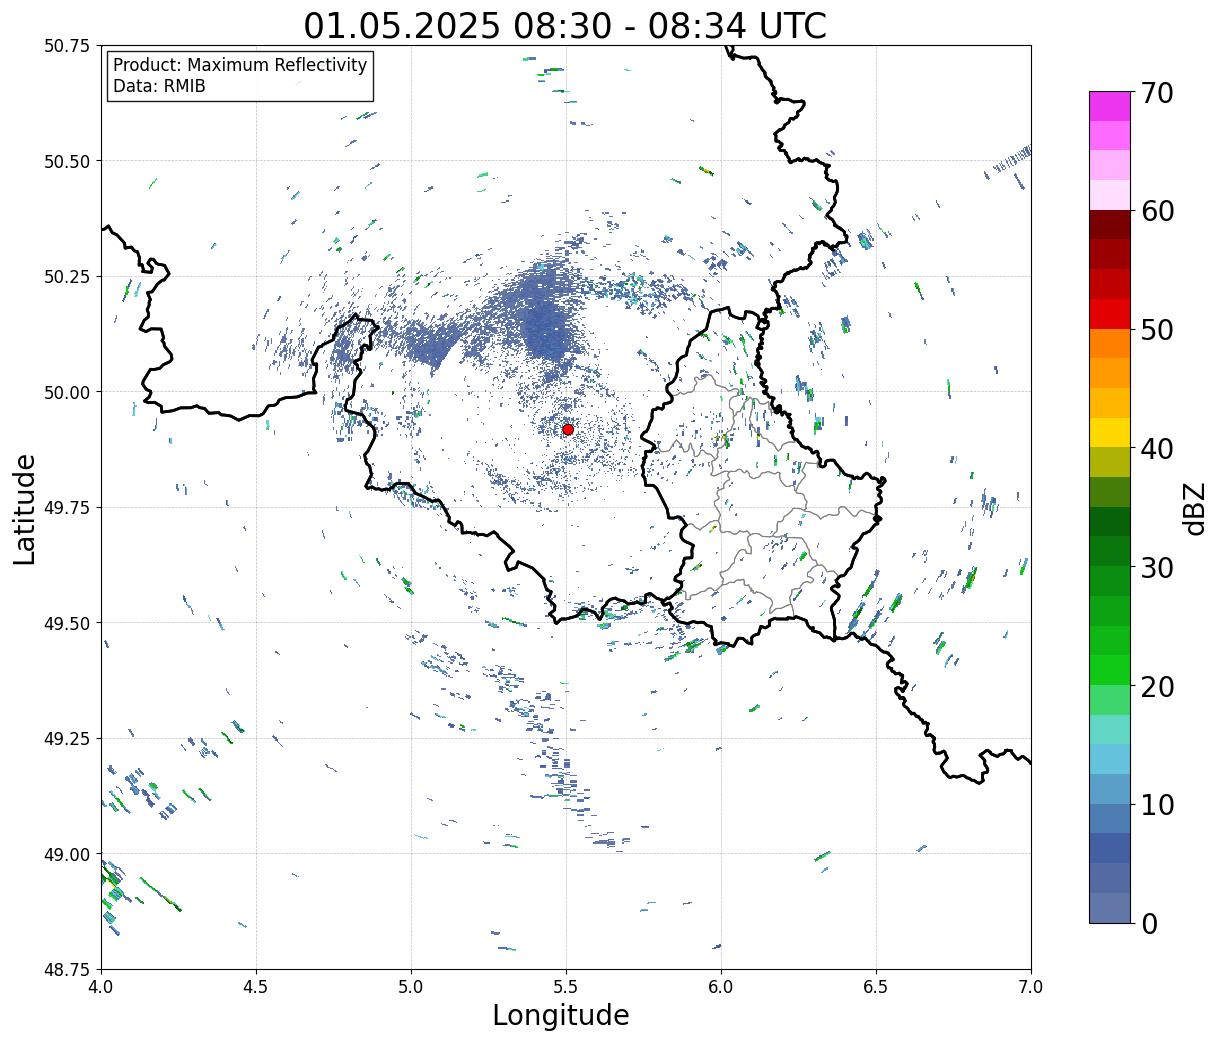
Task: Click the red radar location marker
Action: (568, 429)
